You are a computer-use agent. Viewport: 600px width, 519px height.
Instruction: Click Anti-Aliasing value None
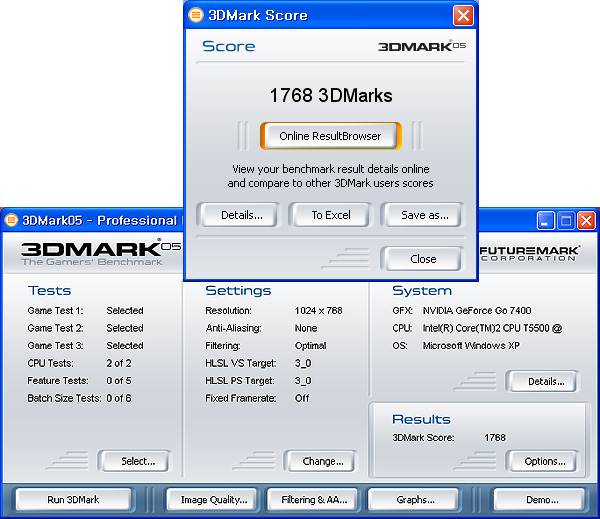tap(306, 328)
